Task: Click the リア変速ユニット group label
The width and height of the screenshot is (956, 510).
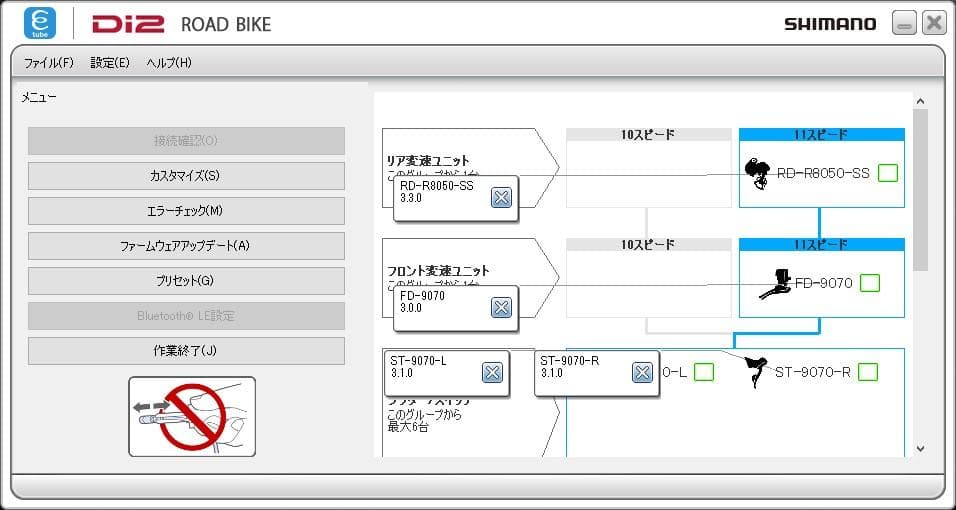Action: 429,161
